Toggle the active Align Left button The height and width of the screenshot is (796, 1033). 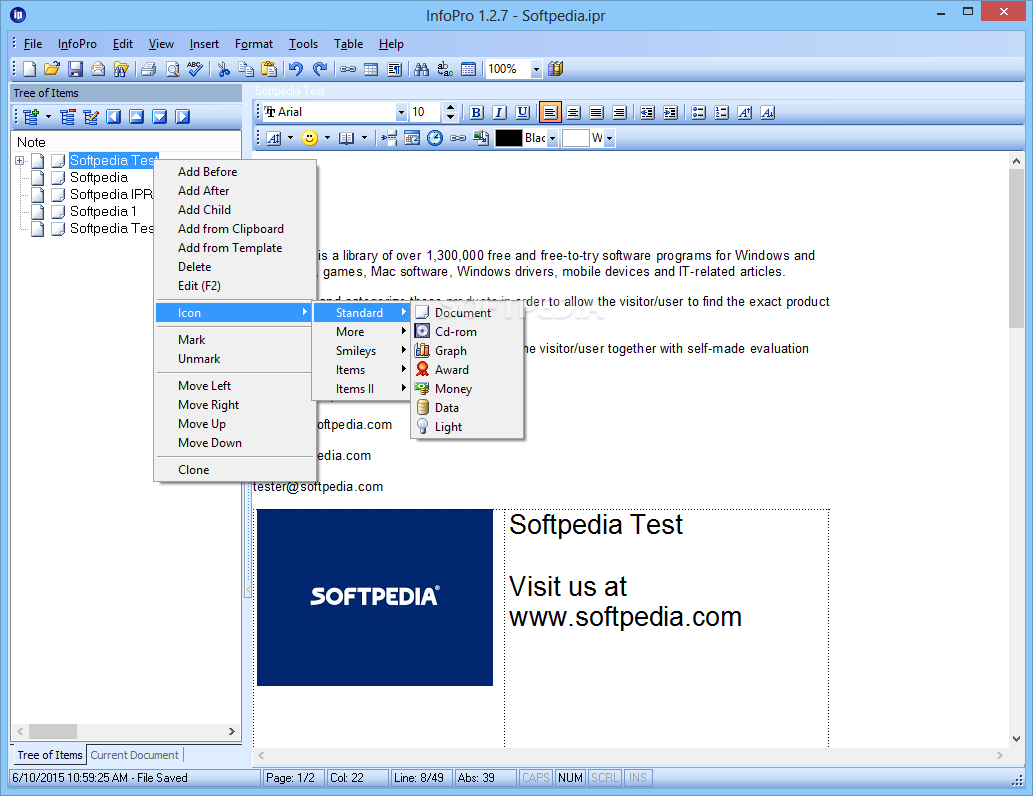(550, 113)
